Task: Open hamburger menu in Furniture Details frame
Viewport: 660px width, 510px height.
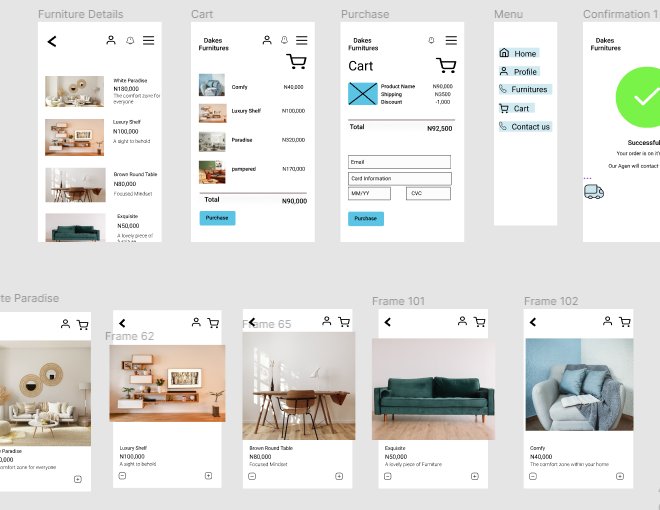Action: [149, 40]
